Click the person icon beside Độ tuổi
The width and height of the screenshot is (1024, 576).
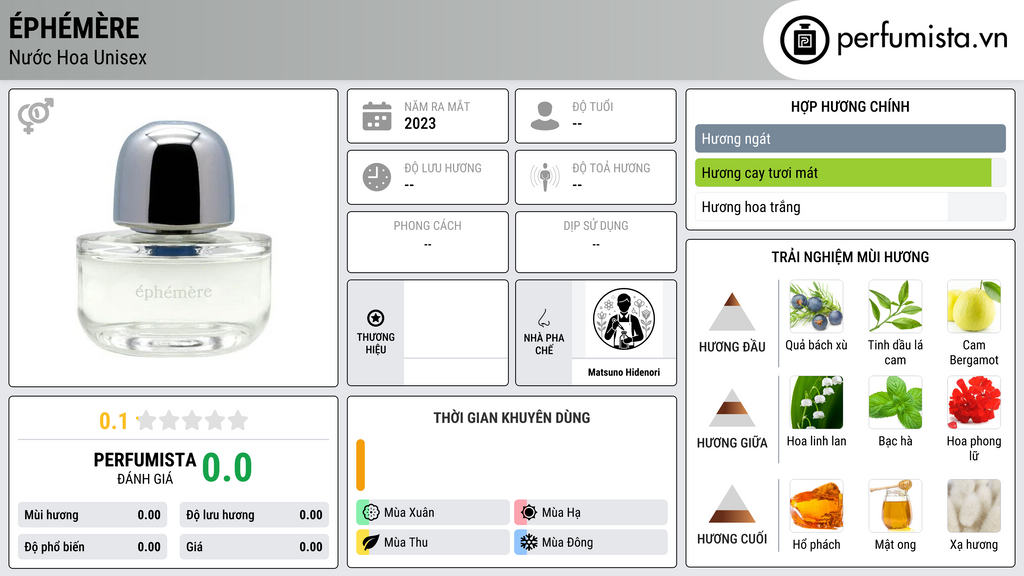(545, 116)
